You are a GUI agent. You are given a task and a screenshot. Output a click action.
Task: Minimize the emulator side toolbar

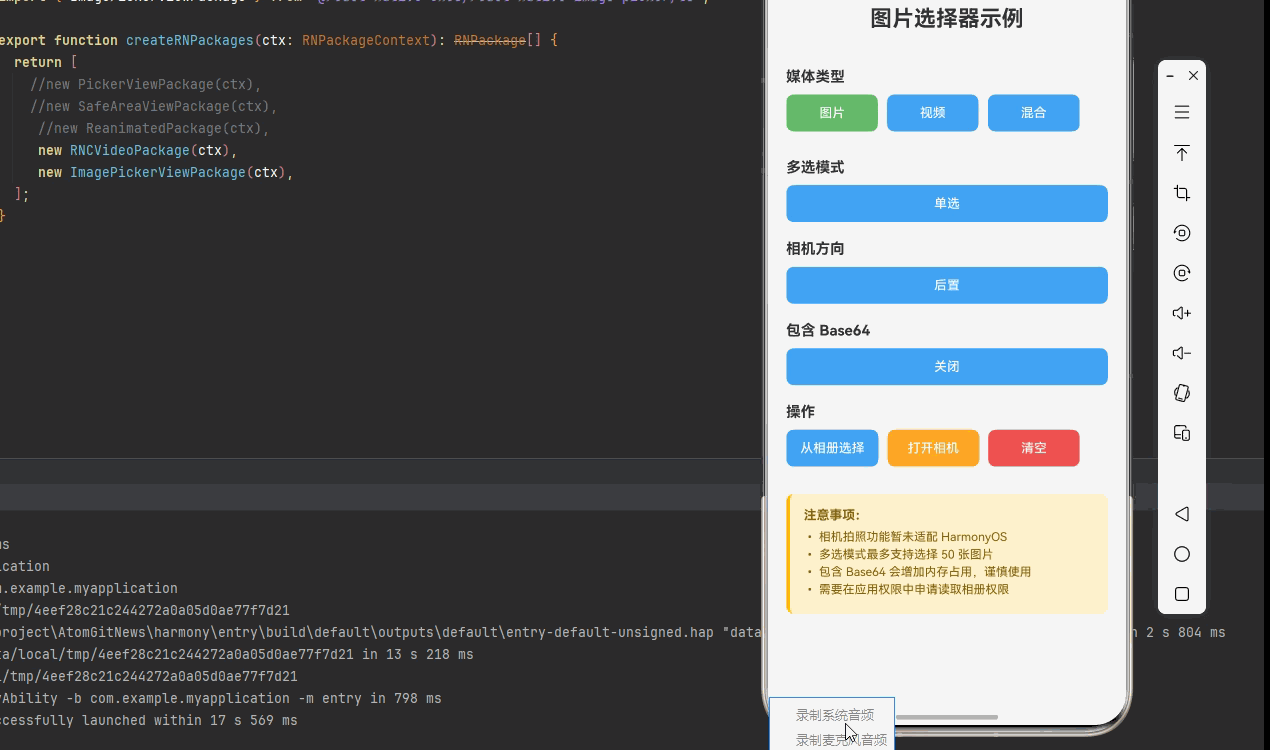1170,76
